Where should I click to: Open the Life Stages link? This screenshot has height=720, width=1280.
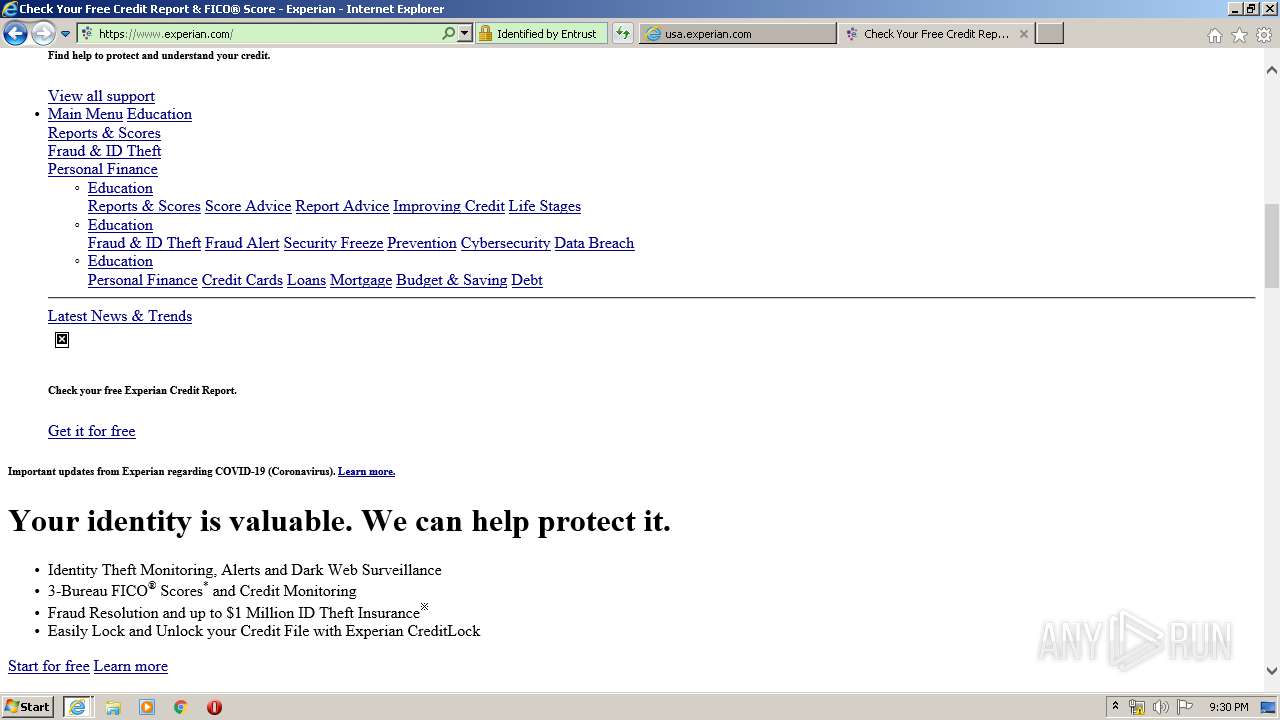click(x=544, y=206)
